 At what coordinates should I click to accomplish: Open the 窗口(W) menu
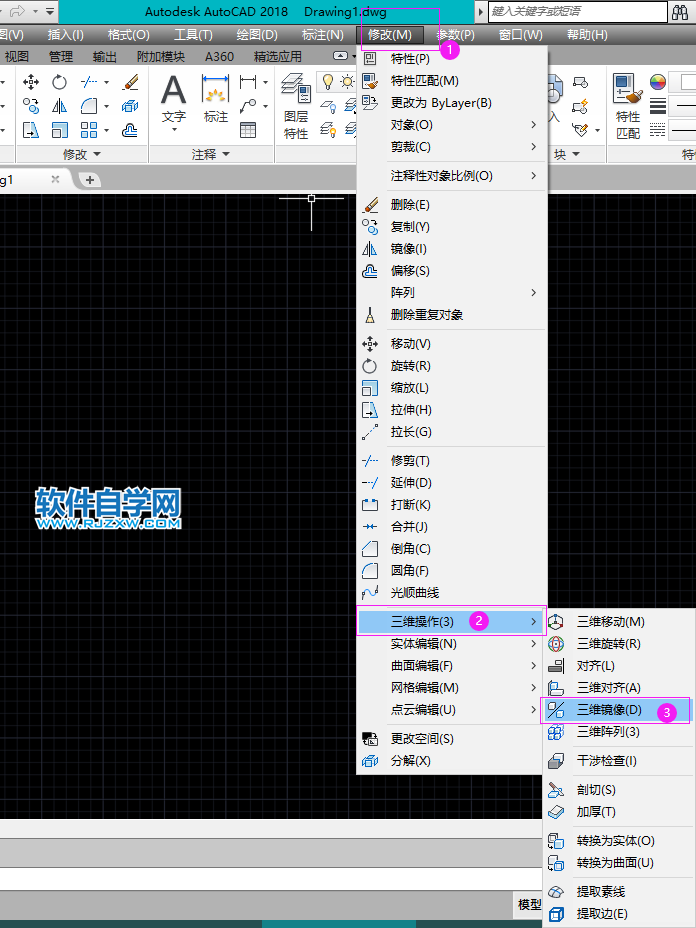point(520,35)
